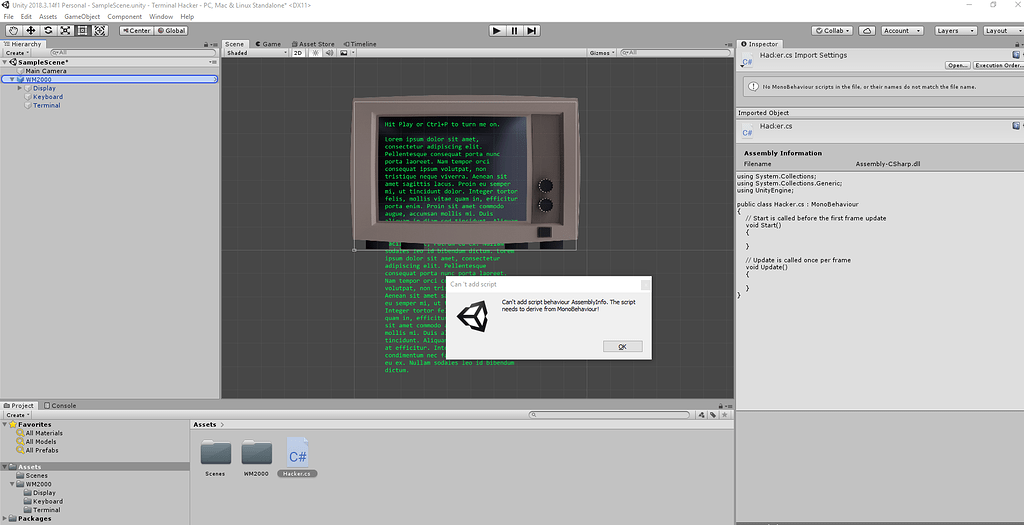
Task: Select the Hacker.cs script asset
Action: 297,455
